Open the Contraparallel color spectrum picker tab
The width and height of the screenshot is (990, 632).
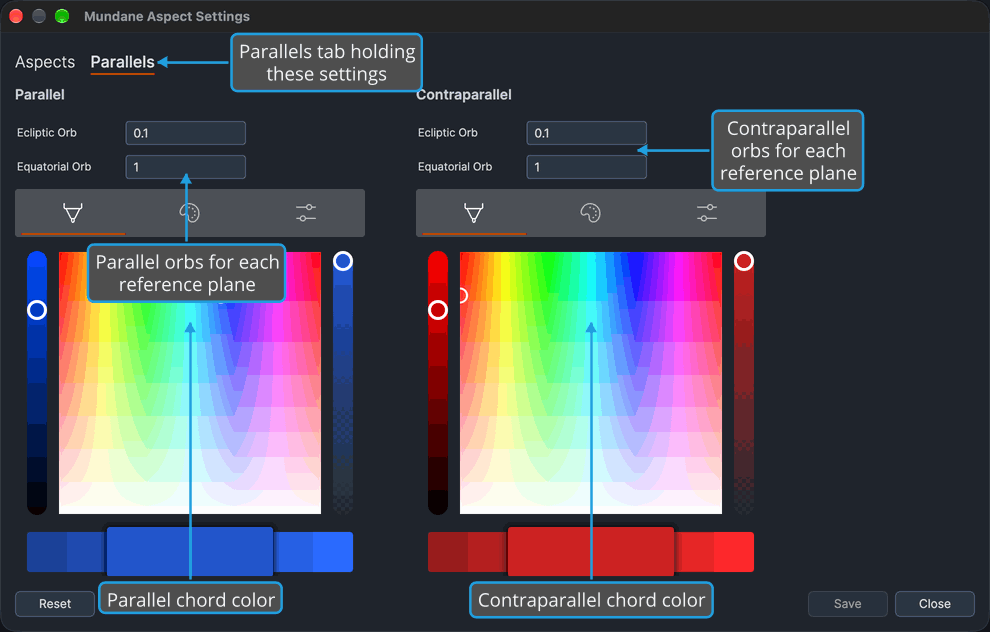coord(474,213)
